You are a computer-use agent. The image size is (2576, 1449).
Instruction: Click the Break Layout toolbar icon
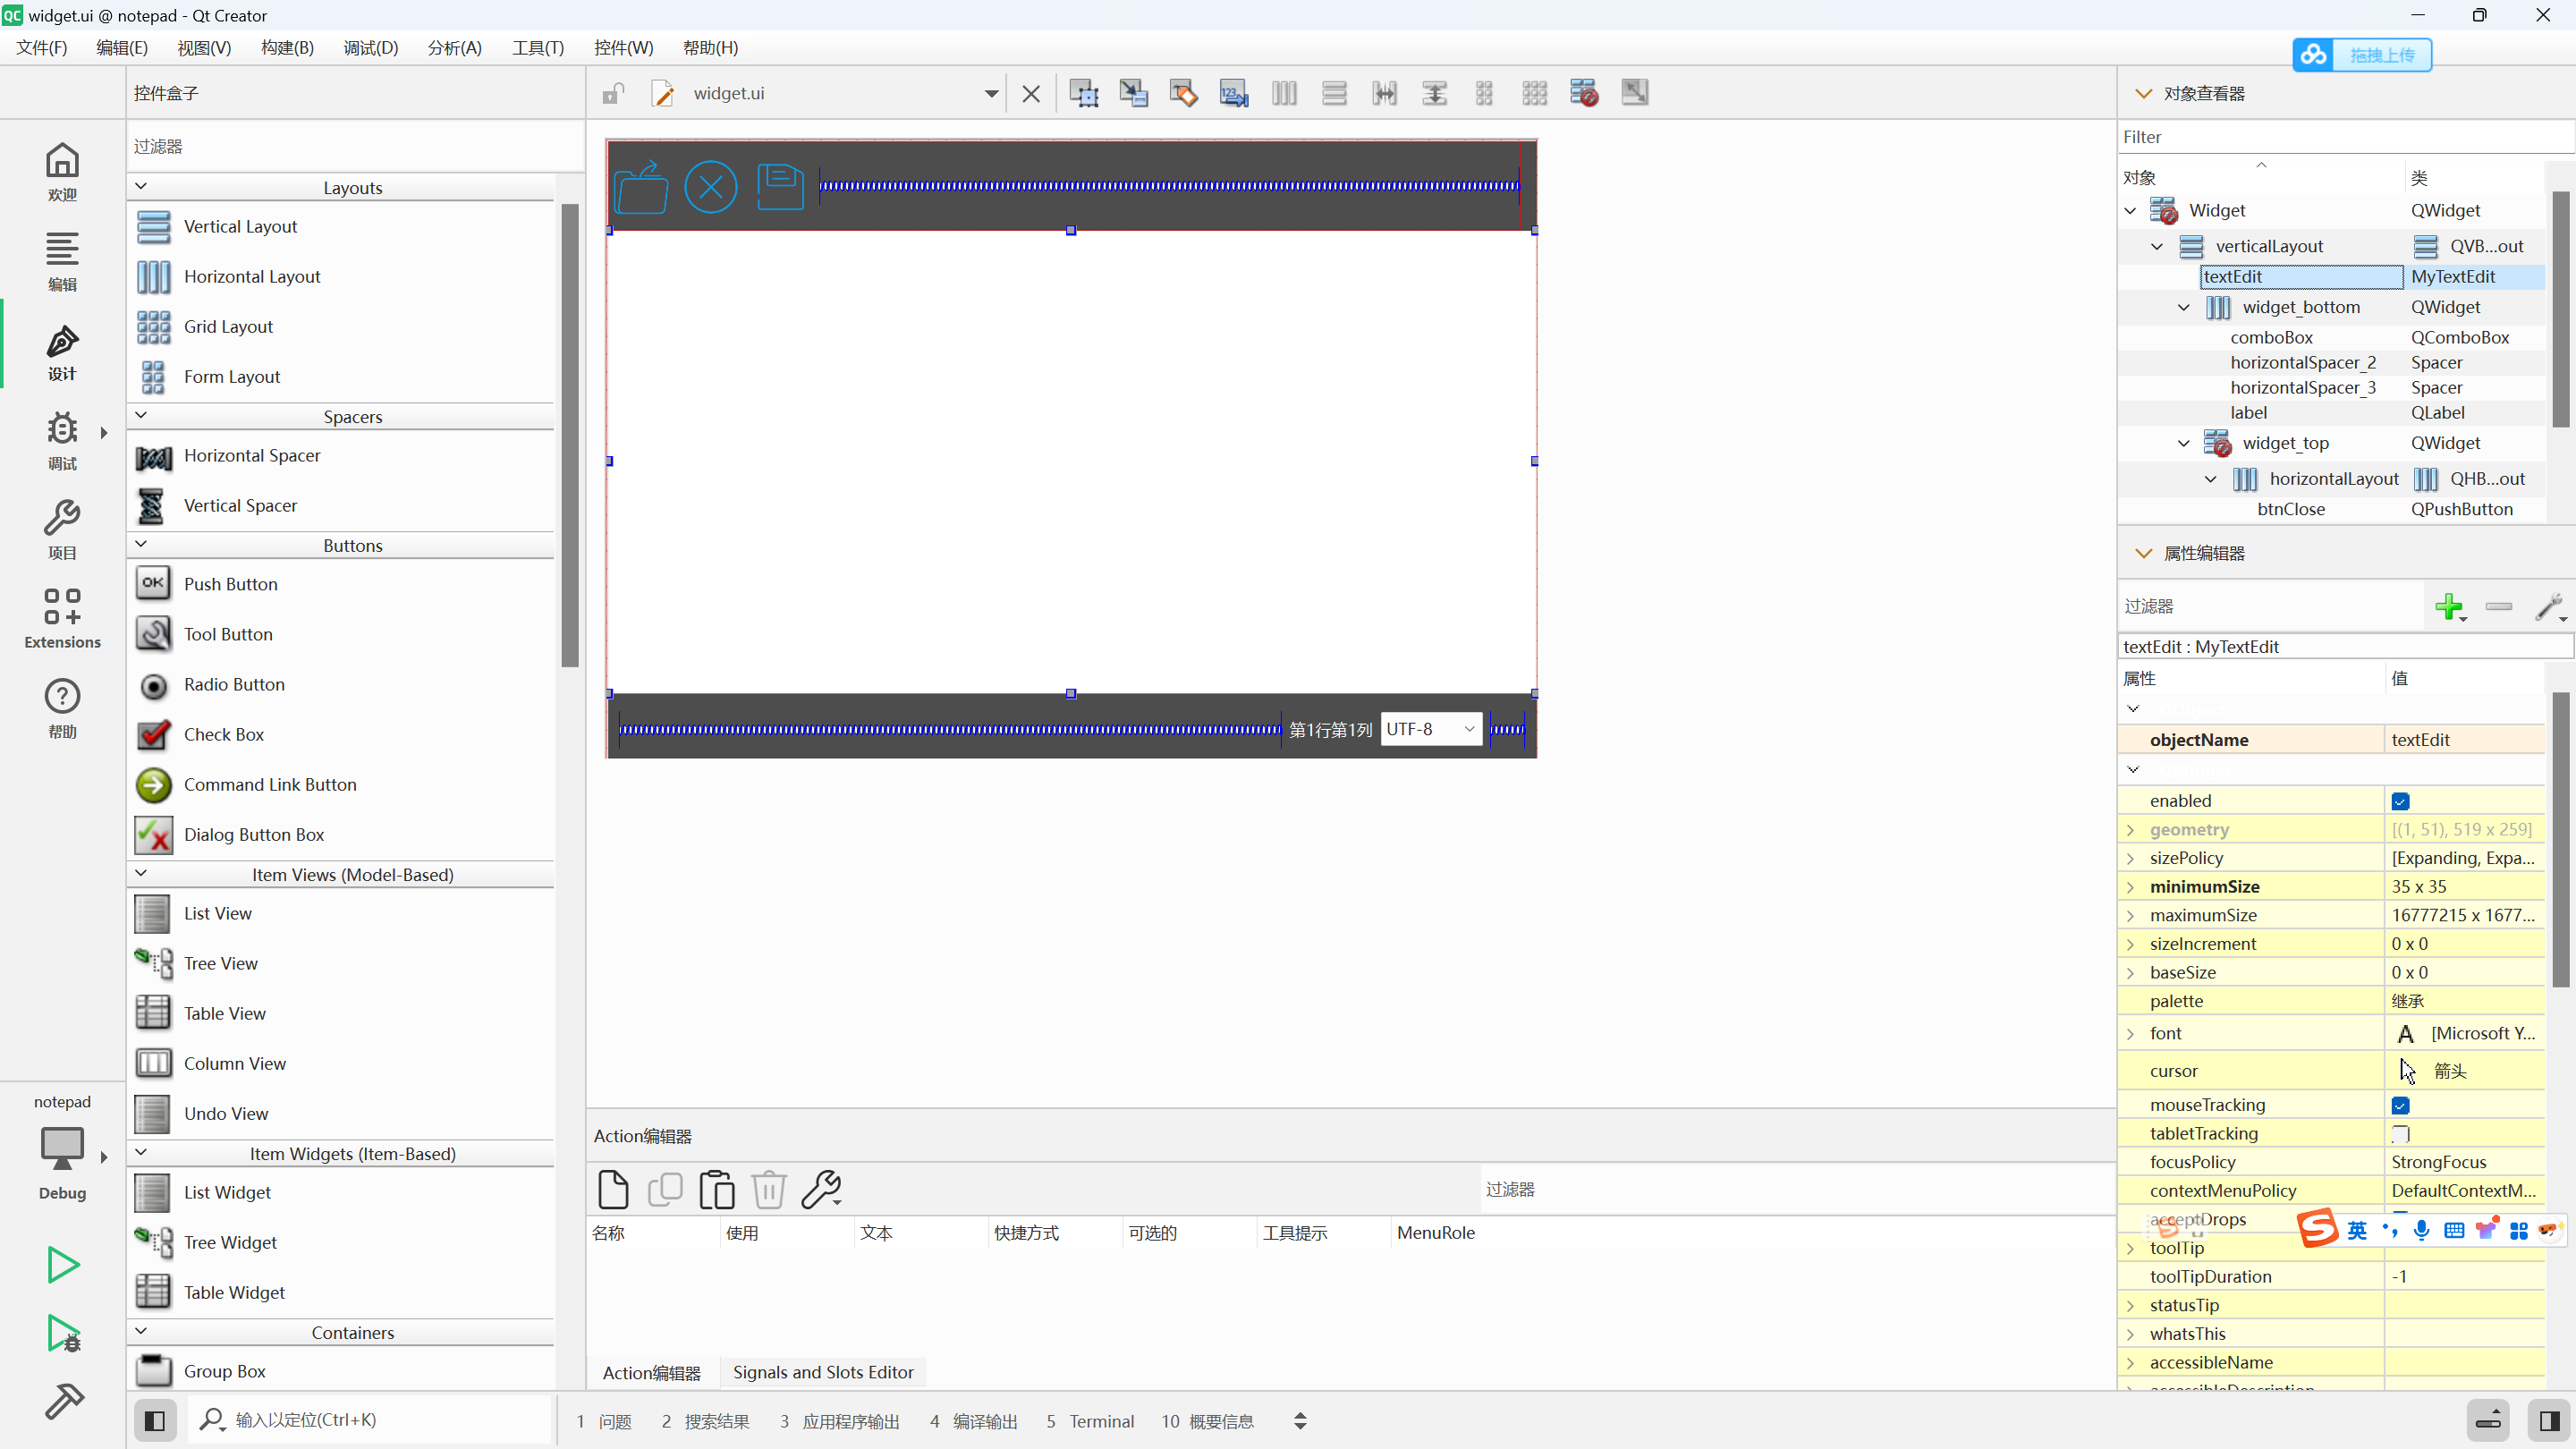tap(1584, 93)
